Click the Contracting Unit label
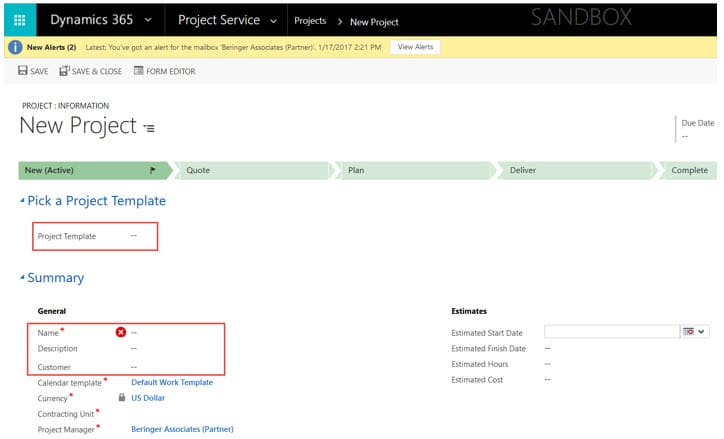 tap(66, 414)
